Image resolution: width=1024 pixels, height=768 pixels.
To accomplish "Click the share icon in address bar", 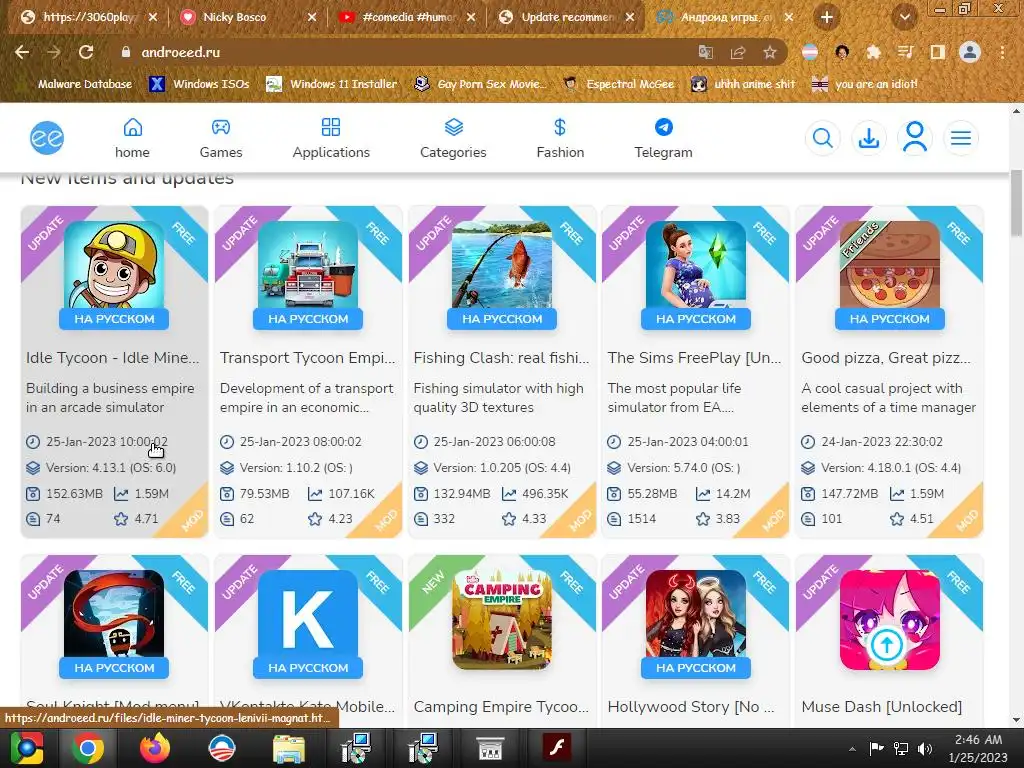I will click(738, 52).
